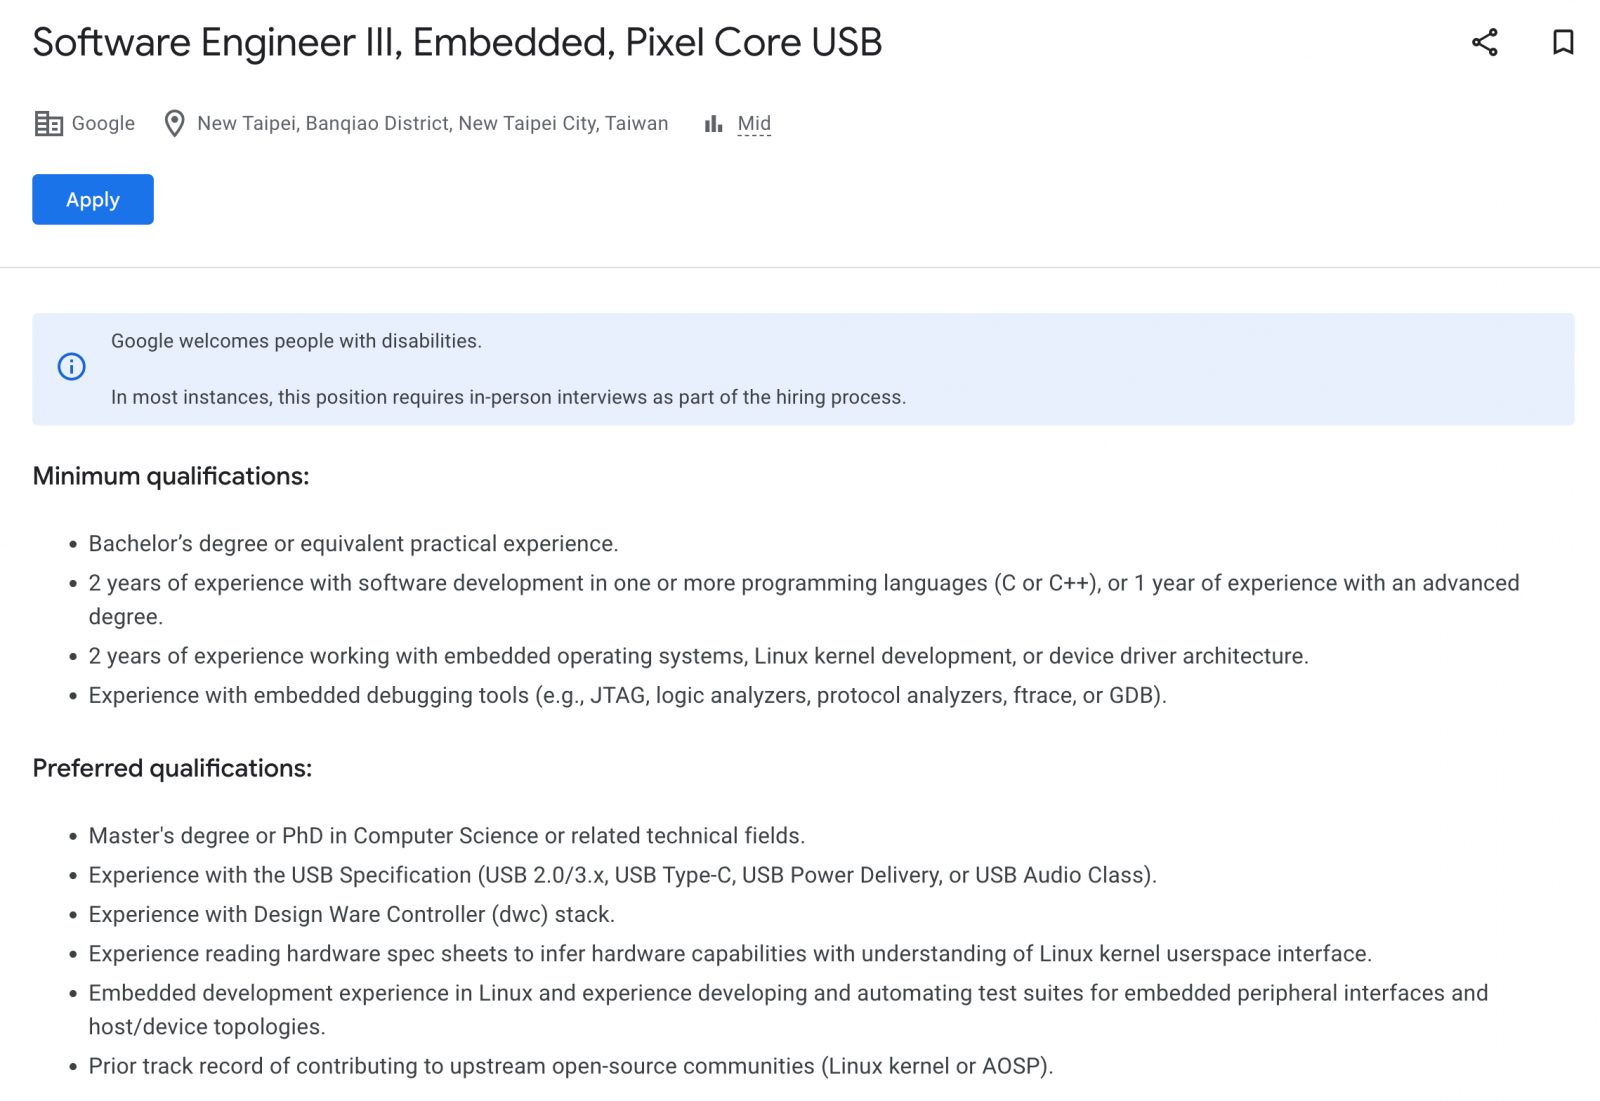This screenshot has height=1101, width=1600.
Task: Click the Software Engineer III job title
Action: click(x=457, y=43)
